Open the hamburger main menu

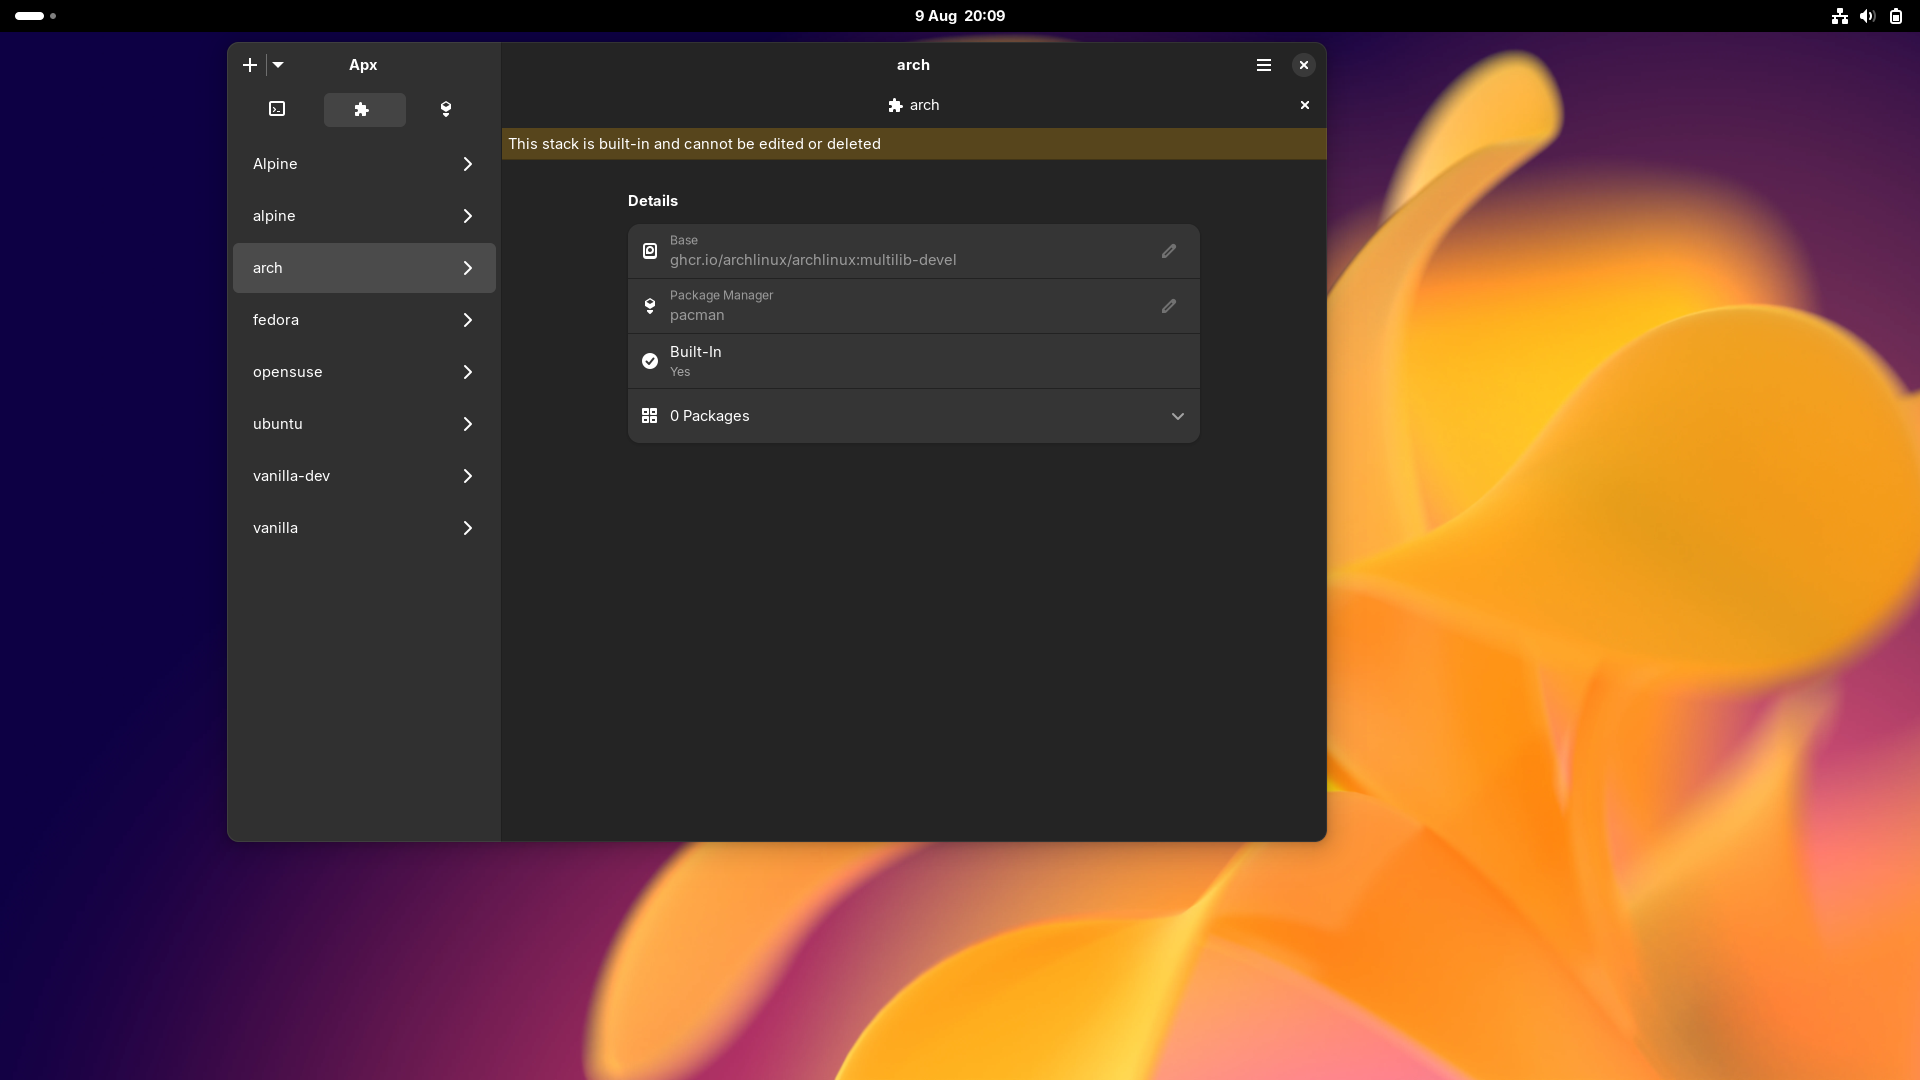click(1264, 65)
